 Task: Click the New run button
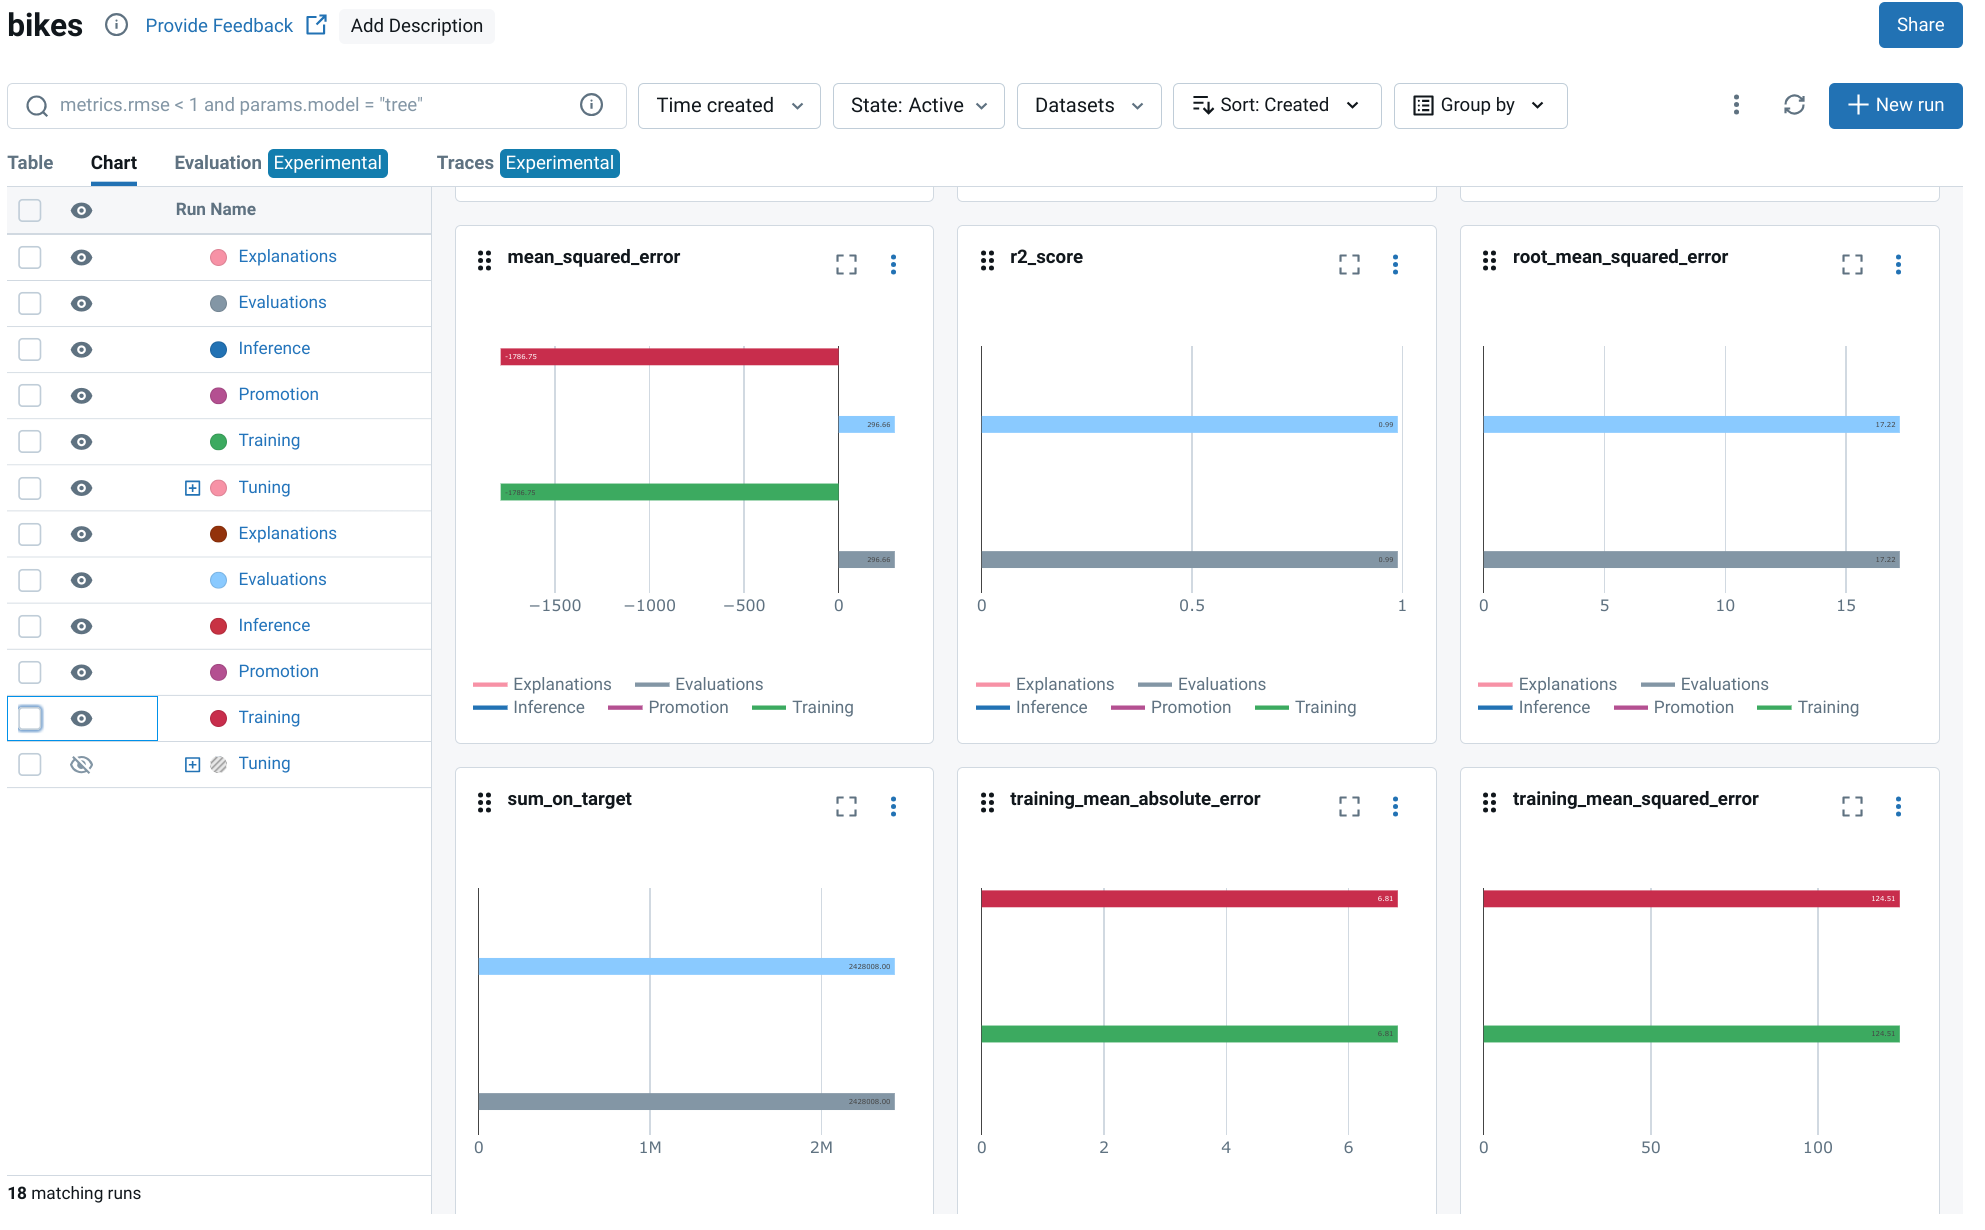coord(1899,105)
